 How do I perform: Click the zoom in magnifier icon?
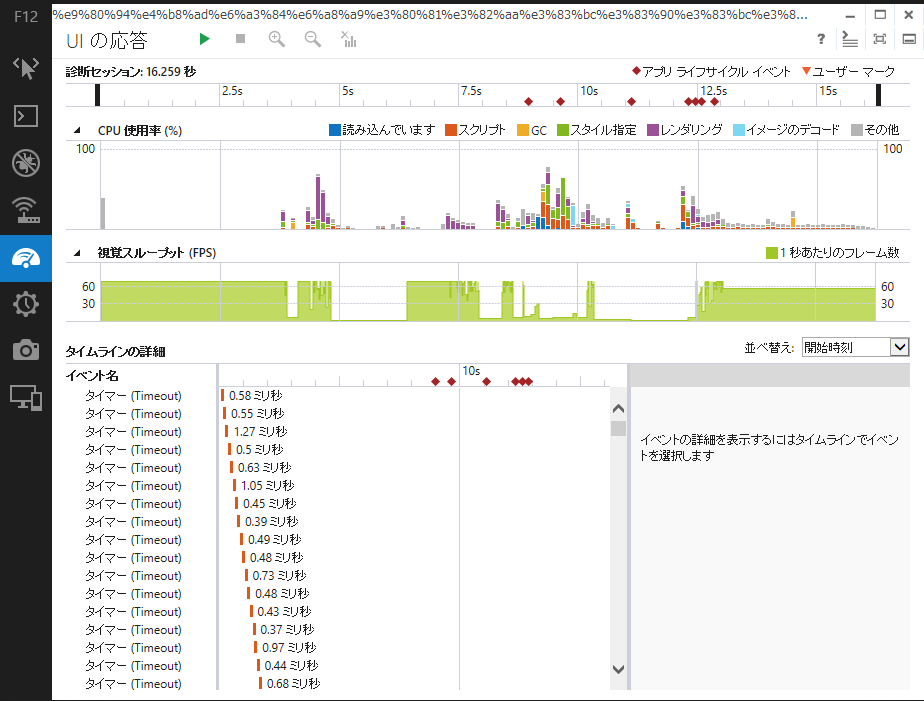[x=277, y=39]
